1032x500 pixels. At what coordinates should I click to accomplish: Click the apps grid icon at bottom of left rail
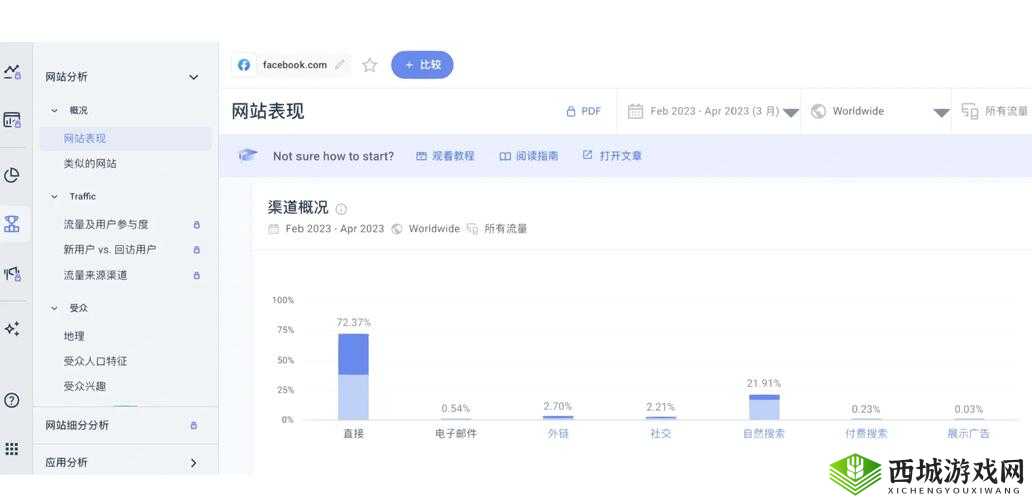[12, 449]
